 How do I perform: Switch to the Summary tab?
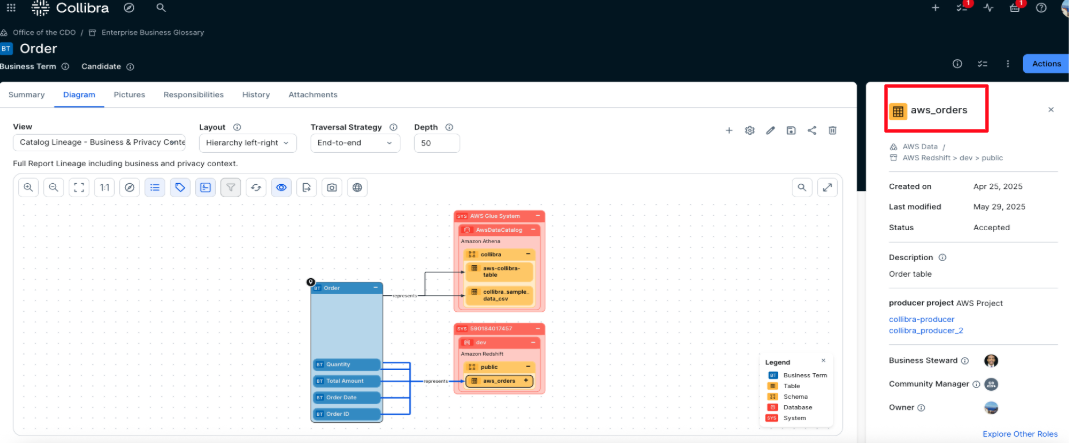click(x=26, y=95)
